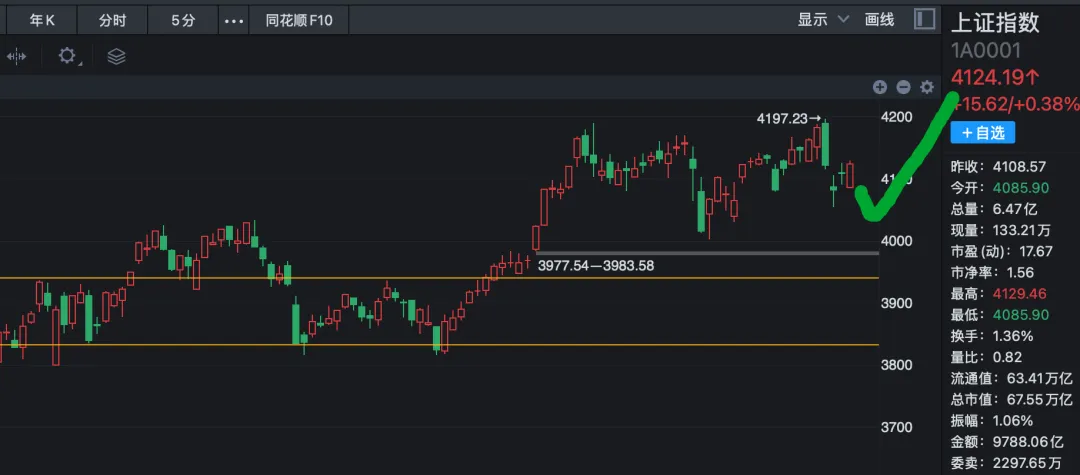Image resolution: width=1080 pixels, height=475 pixels.
Task: Click the crosshair alignment icon in toolbar
Action: coord(16,57)
